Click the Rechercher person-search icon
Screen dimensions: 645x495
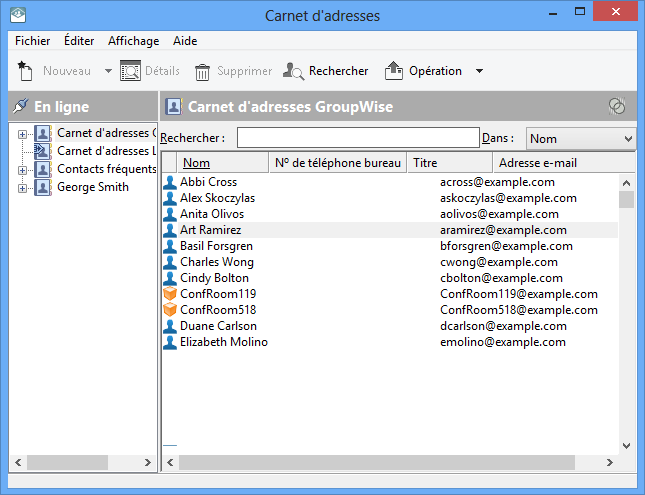tap(294, 71)
